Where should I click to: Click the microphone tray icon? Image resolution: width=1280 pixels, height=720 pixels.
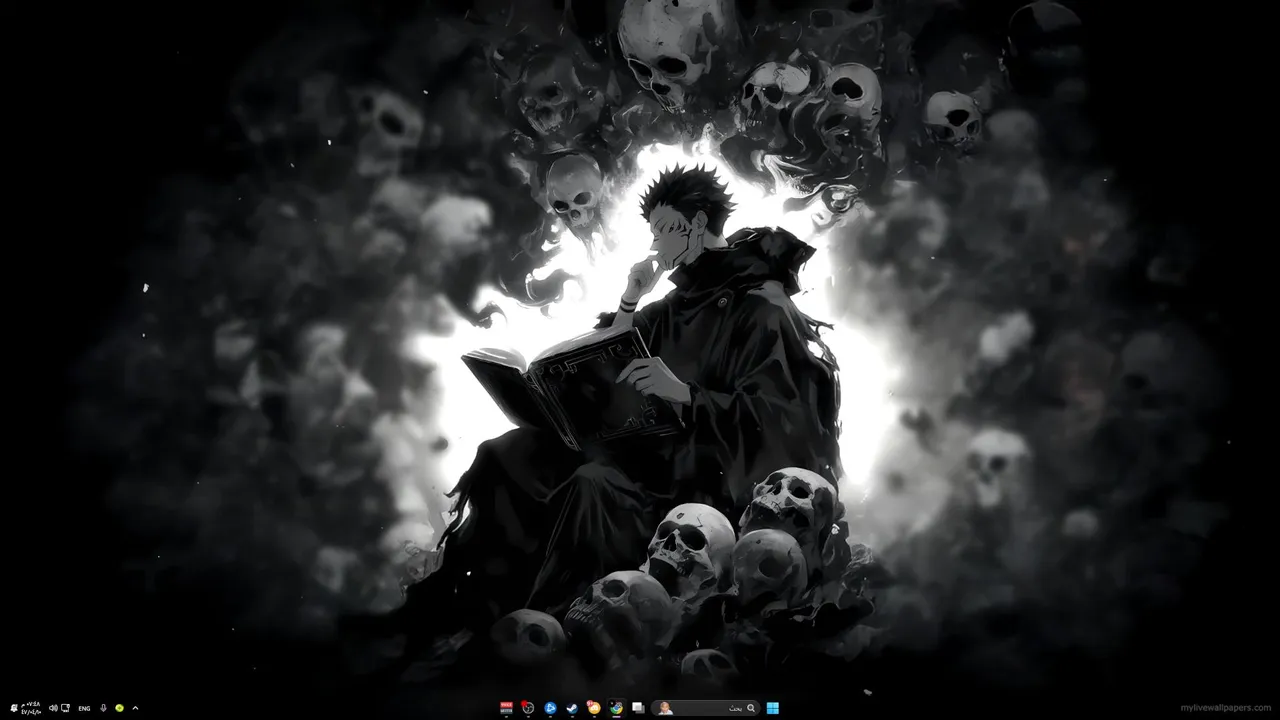coord(103,708)
